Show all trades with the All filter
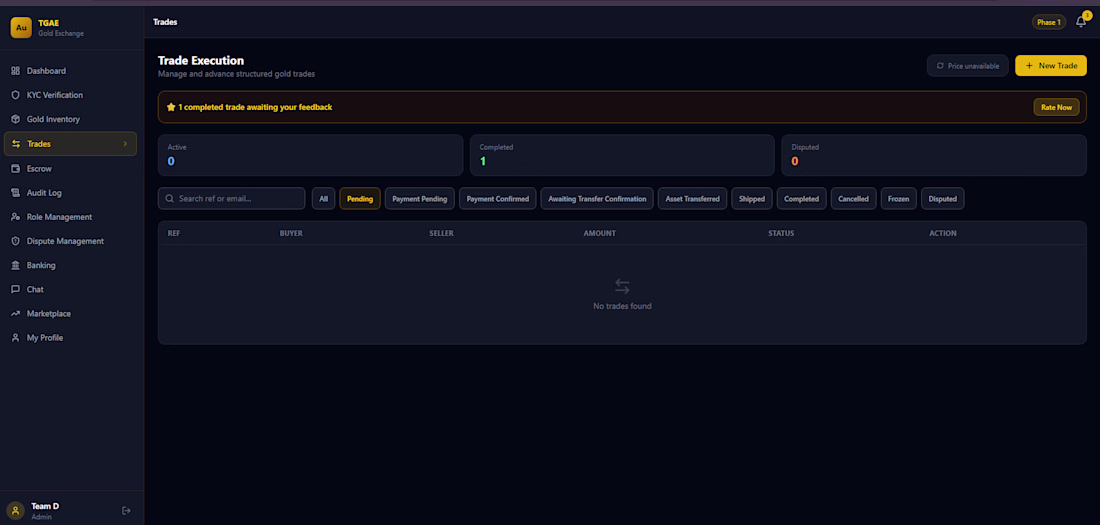 (x=323, y=199)
